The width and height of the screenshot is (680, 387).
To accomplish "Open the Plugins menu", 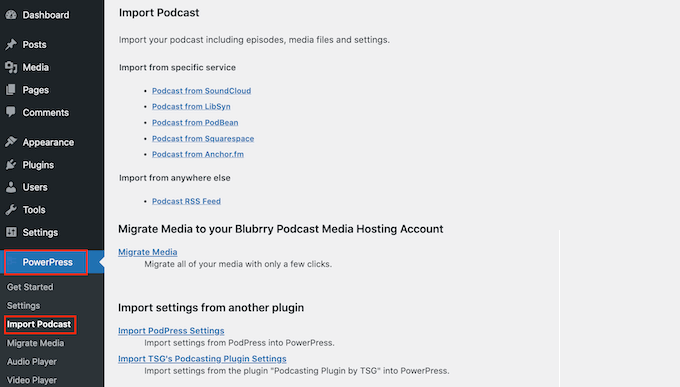I will click(38, 165).
